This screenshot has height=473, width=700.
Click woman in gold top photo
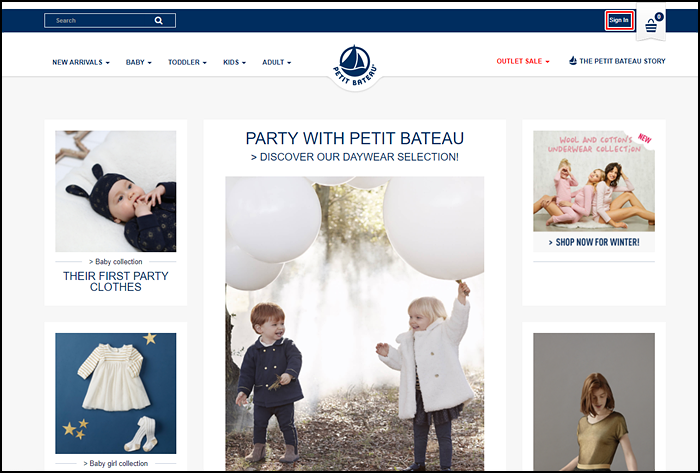tap(594, 402)
